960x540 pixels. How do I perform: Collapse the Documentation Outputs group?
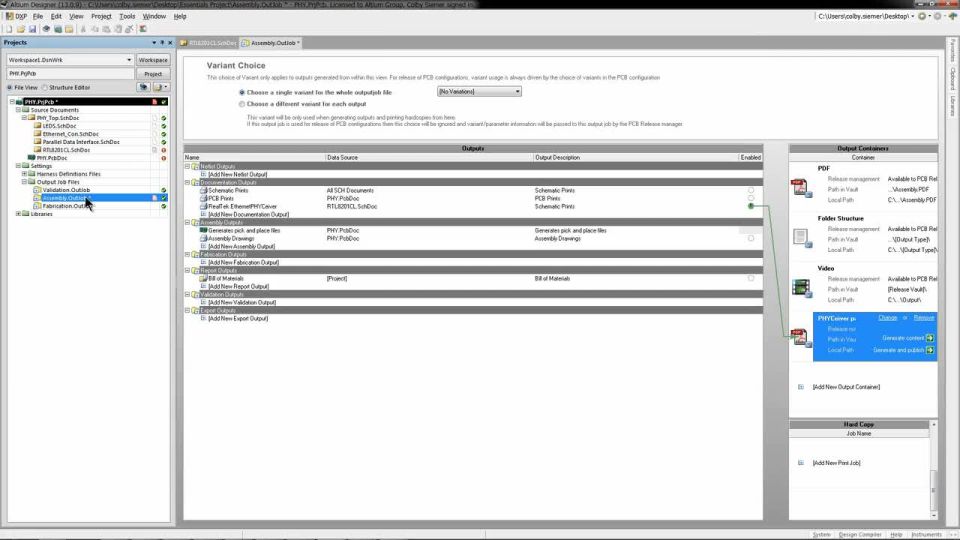pyautogui.click(x=187, y=182)
